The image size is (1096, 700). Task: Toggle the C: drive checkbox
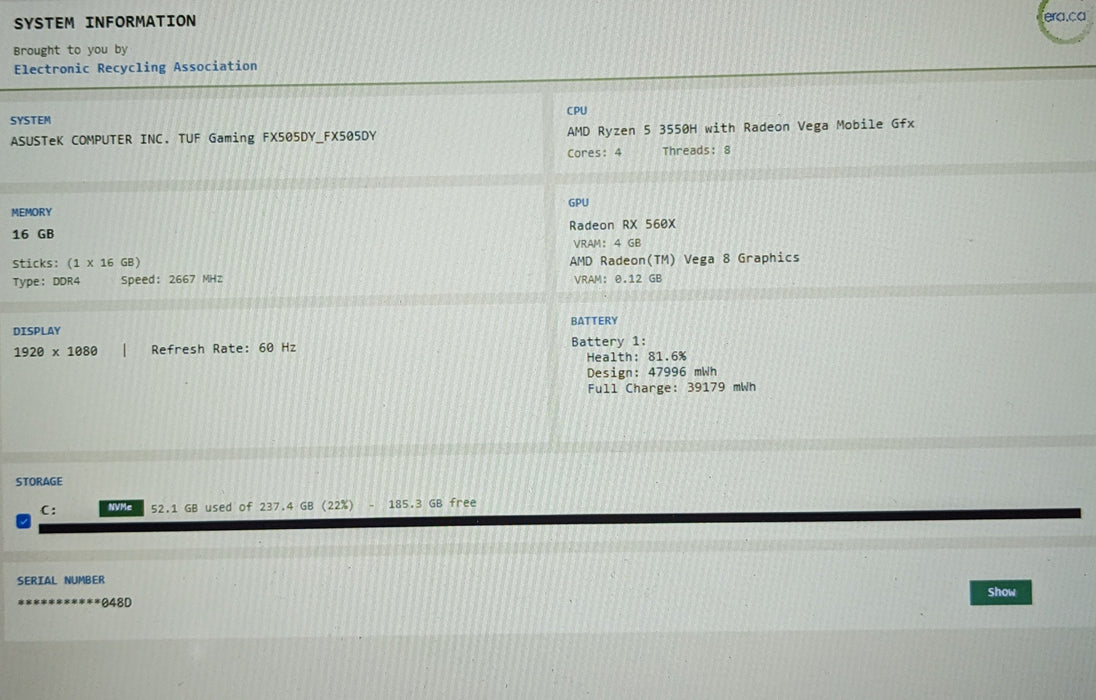tap(23, 521)
